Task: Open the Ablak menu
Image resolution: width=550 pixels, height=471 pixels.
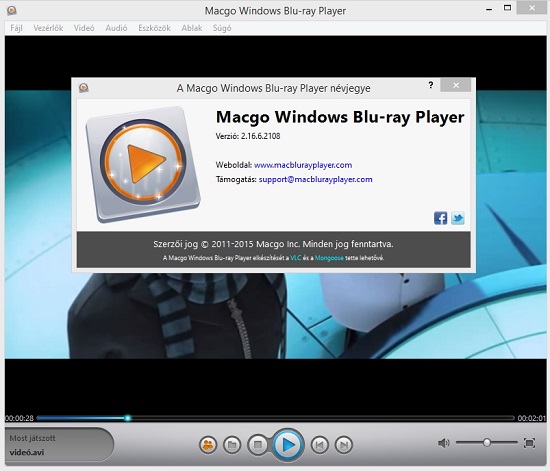Action: (192, 28)
